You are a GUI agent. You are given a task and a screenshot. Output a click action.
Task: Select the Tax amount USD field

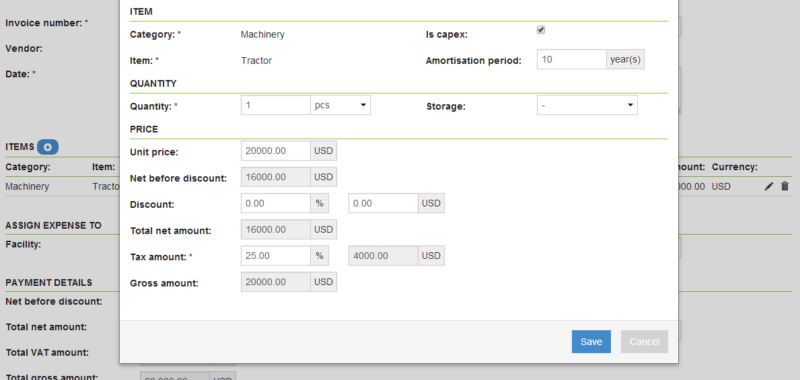click(x=383, y=256)
